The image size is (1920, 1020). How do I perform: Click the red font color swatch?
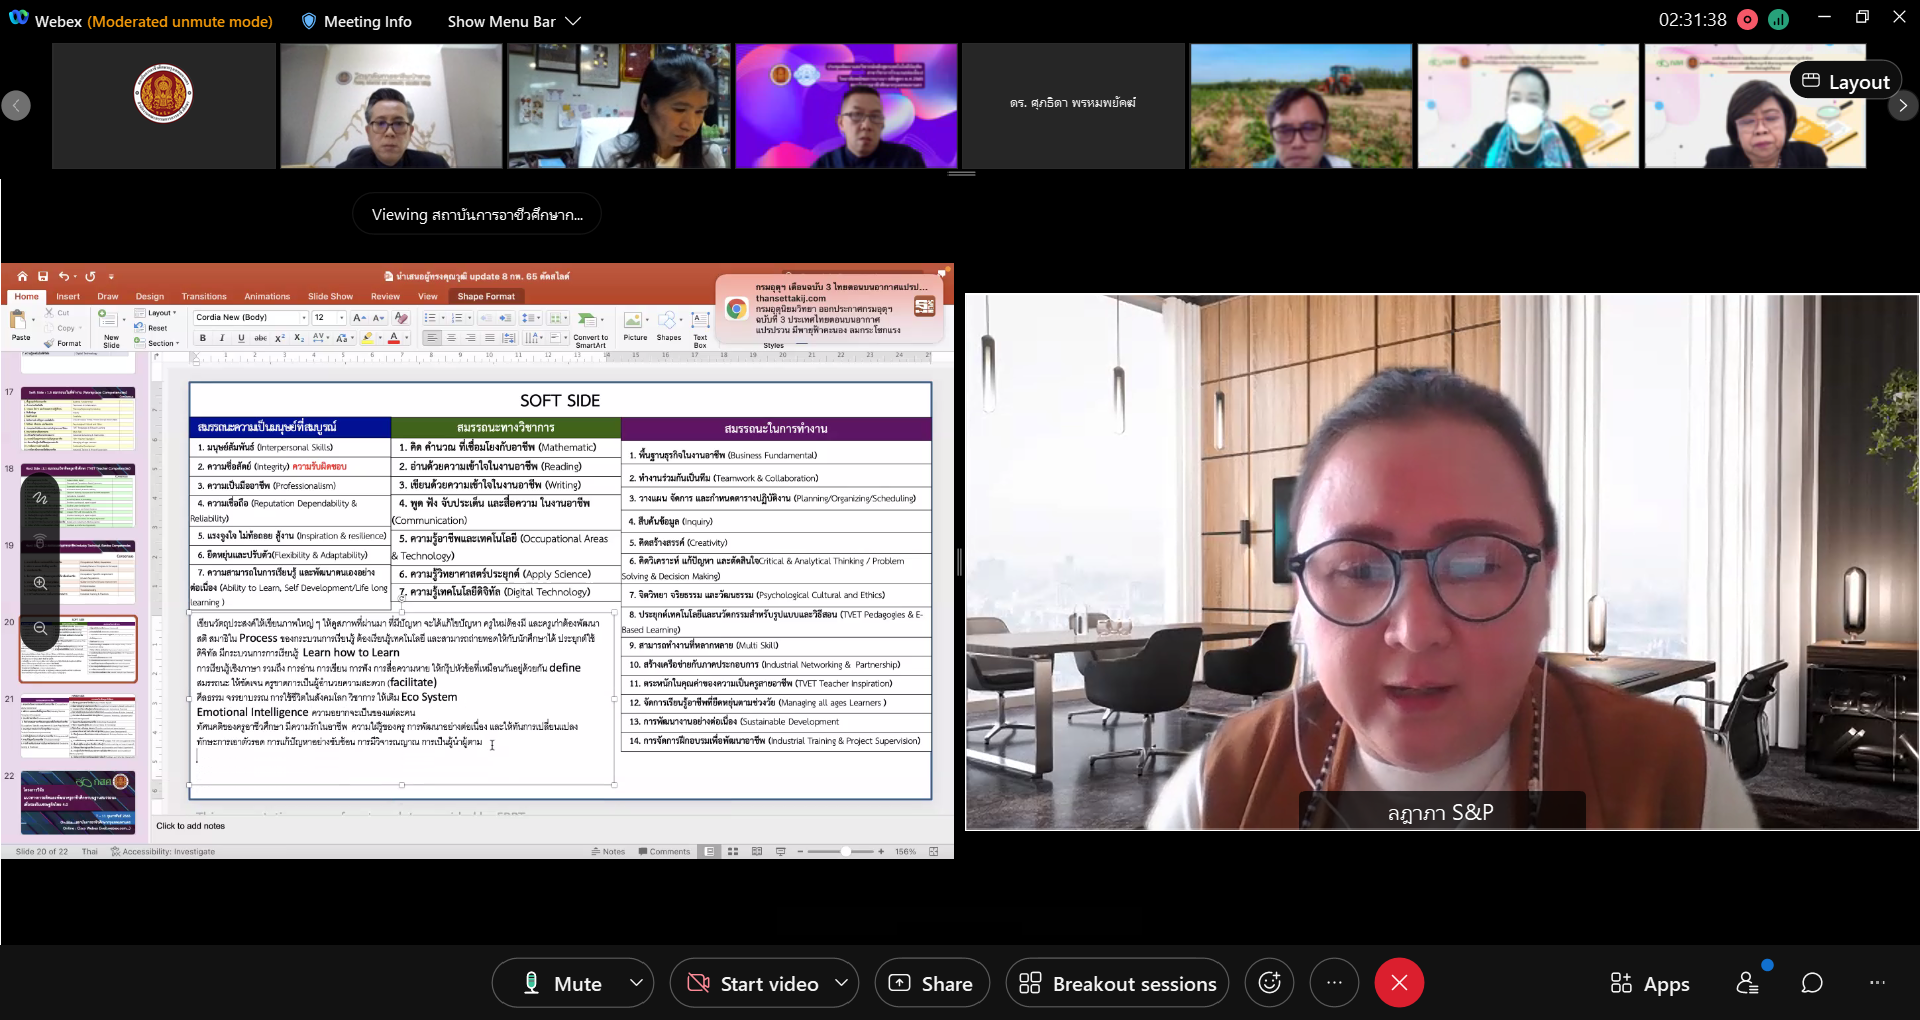tap(394, 338)
